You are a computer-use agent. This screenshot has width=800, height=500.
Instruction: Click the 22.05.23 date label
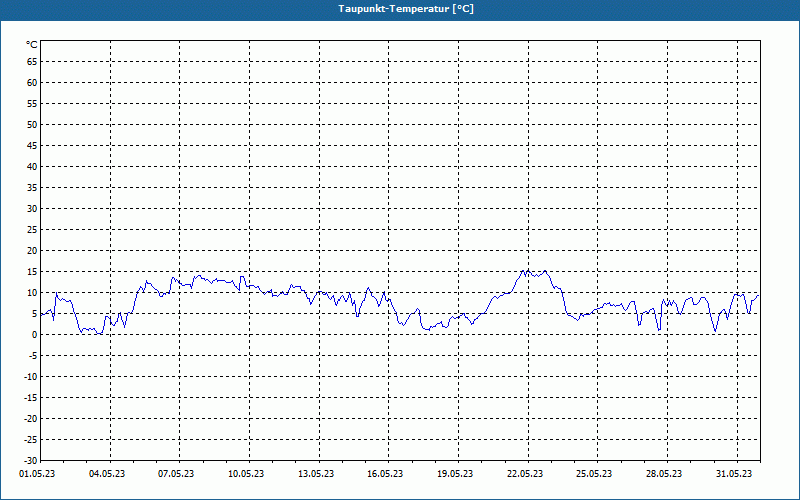(x=525, y=474)
